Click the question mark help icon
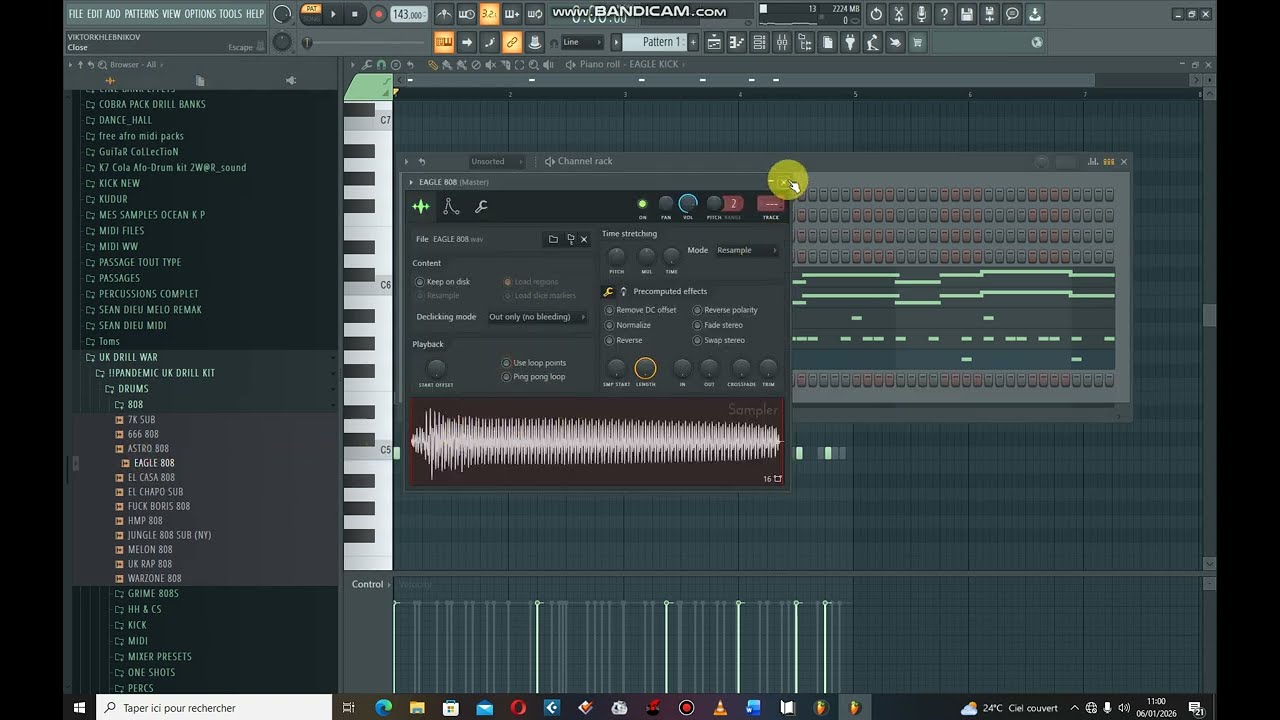The height and width of the screenshot is (720, 1280). coord(944,14)
